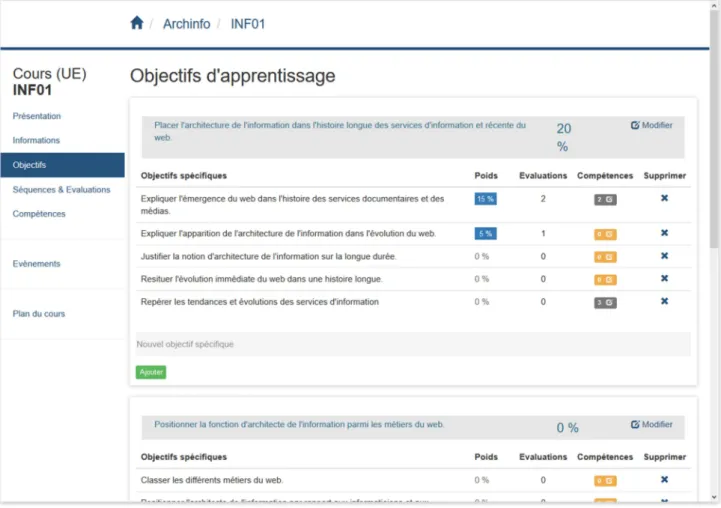Click the scrollbar down arrow

coord(714,498)
